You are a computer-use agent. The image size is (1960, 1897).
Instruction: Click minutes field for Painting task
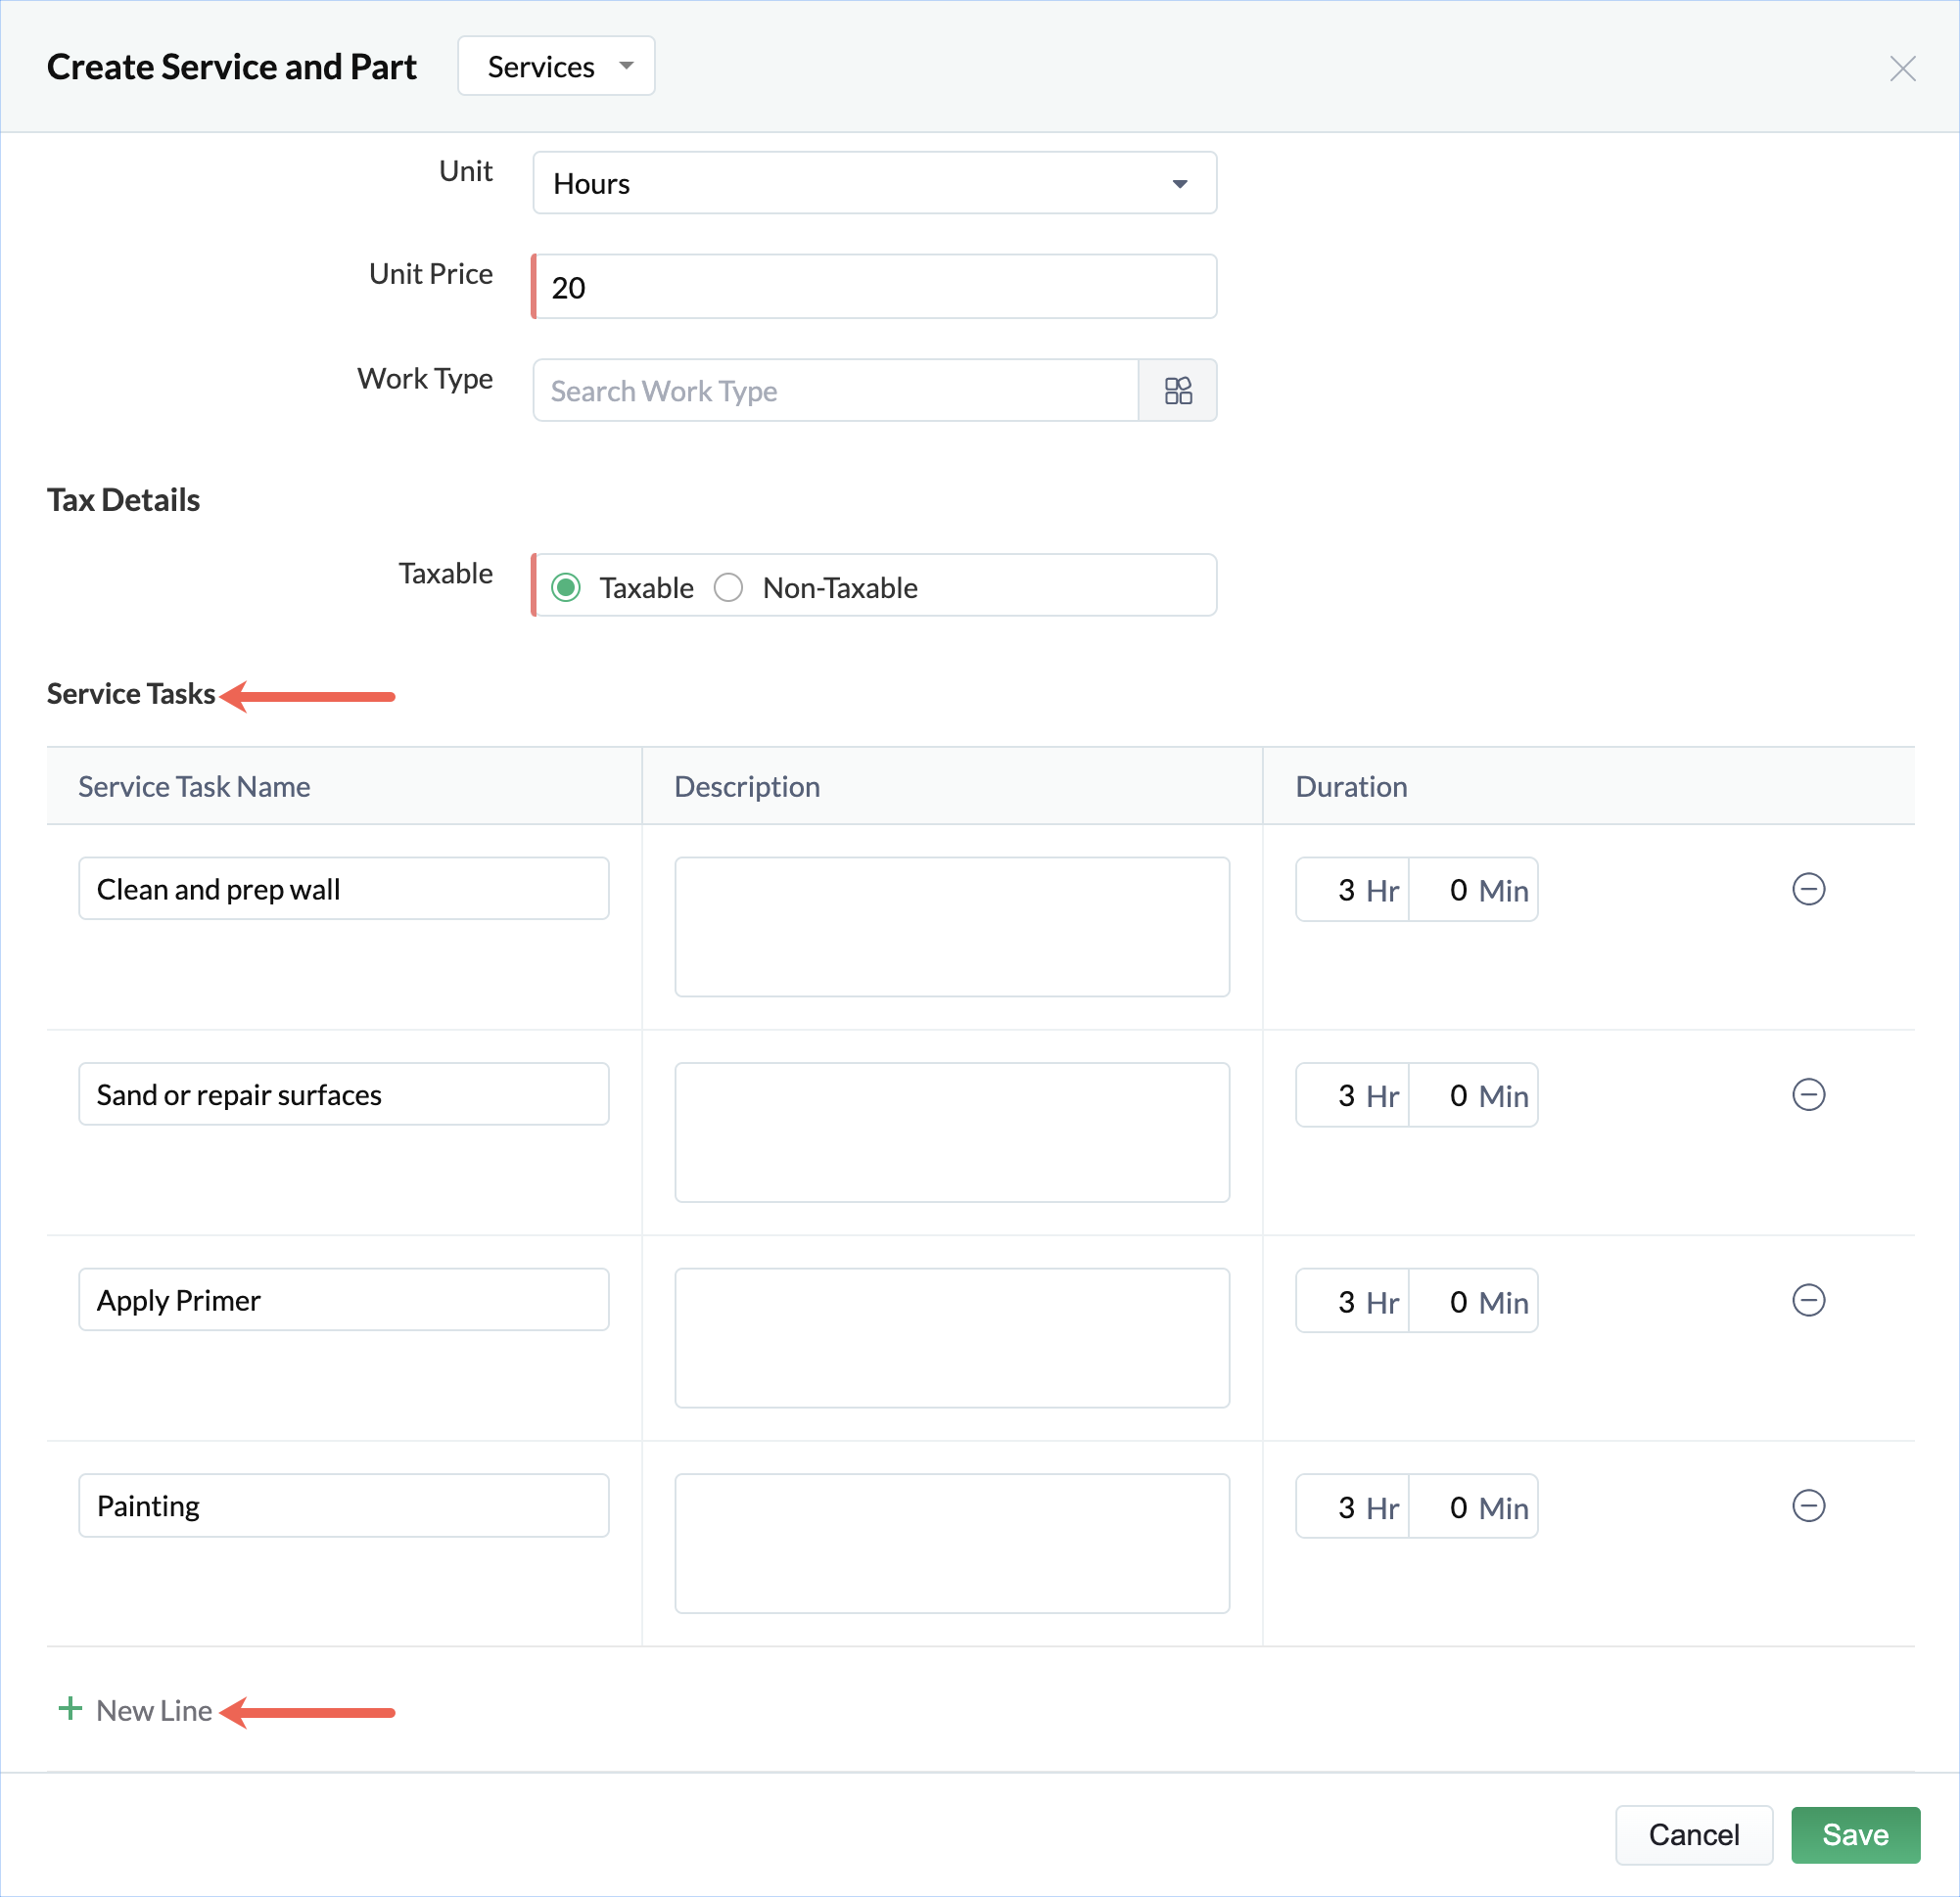pyautogui.click(x=1472, y=1506)
